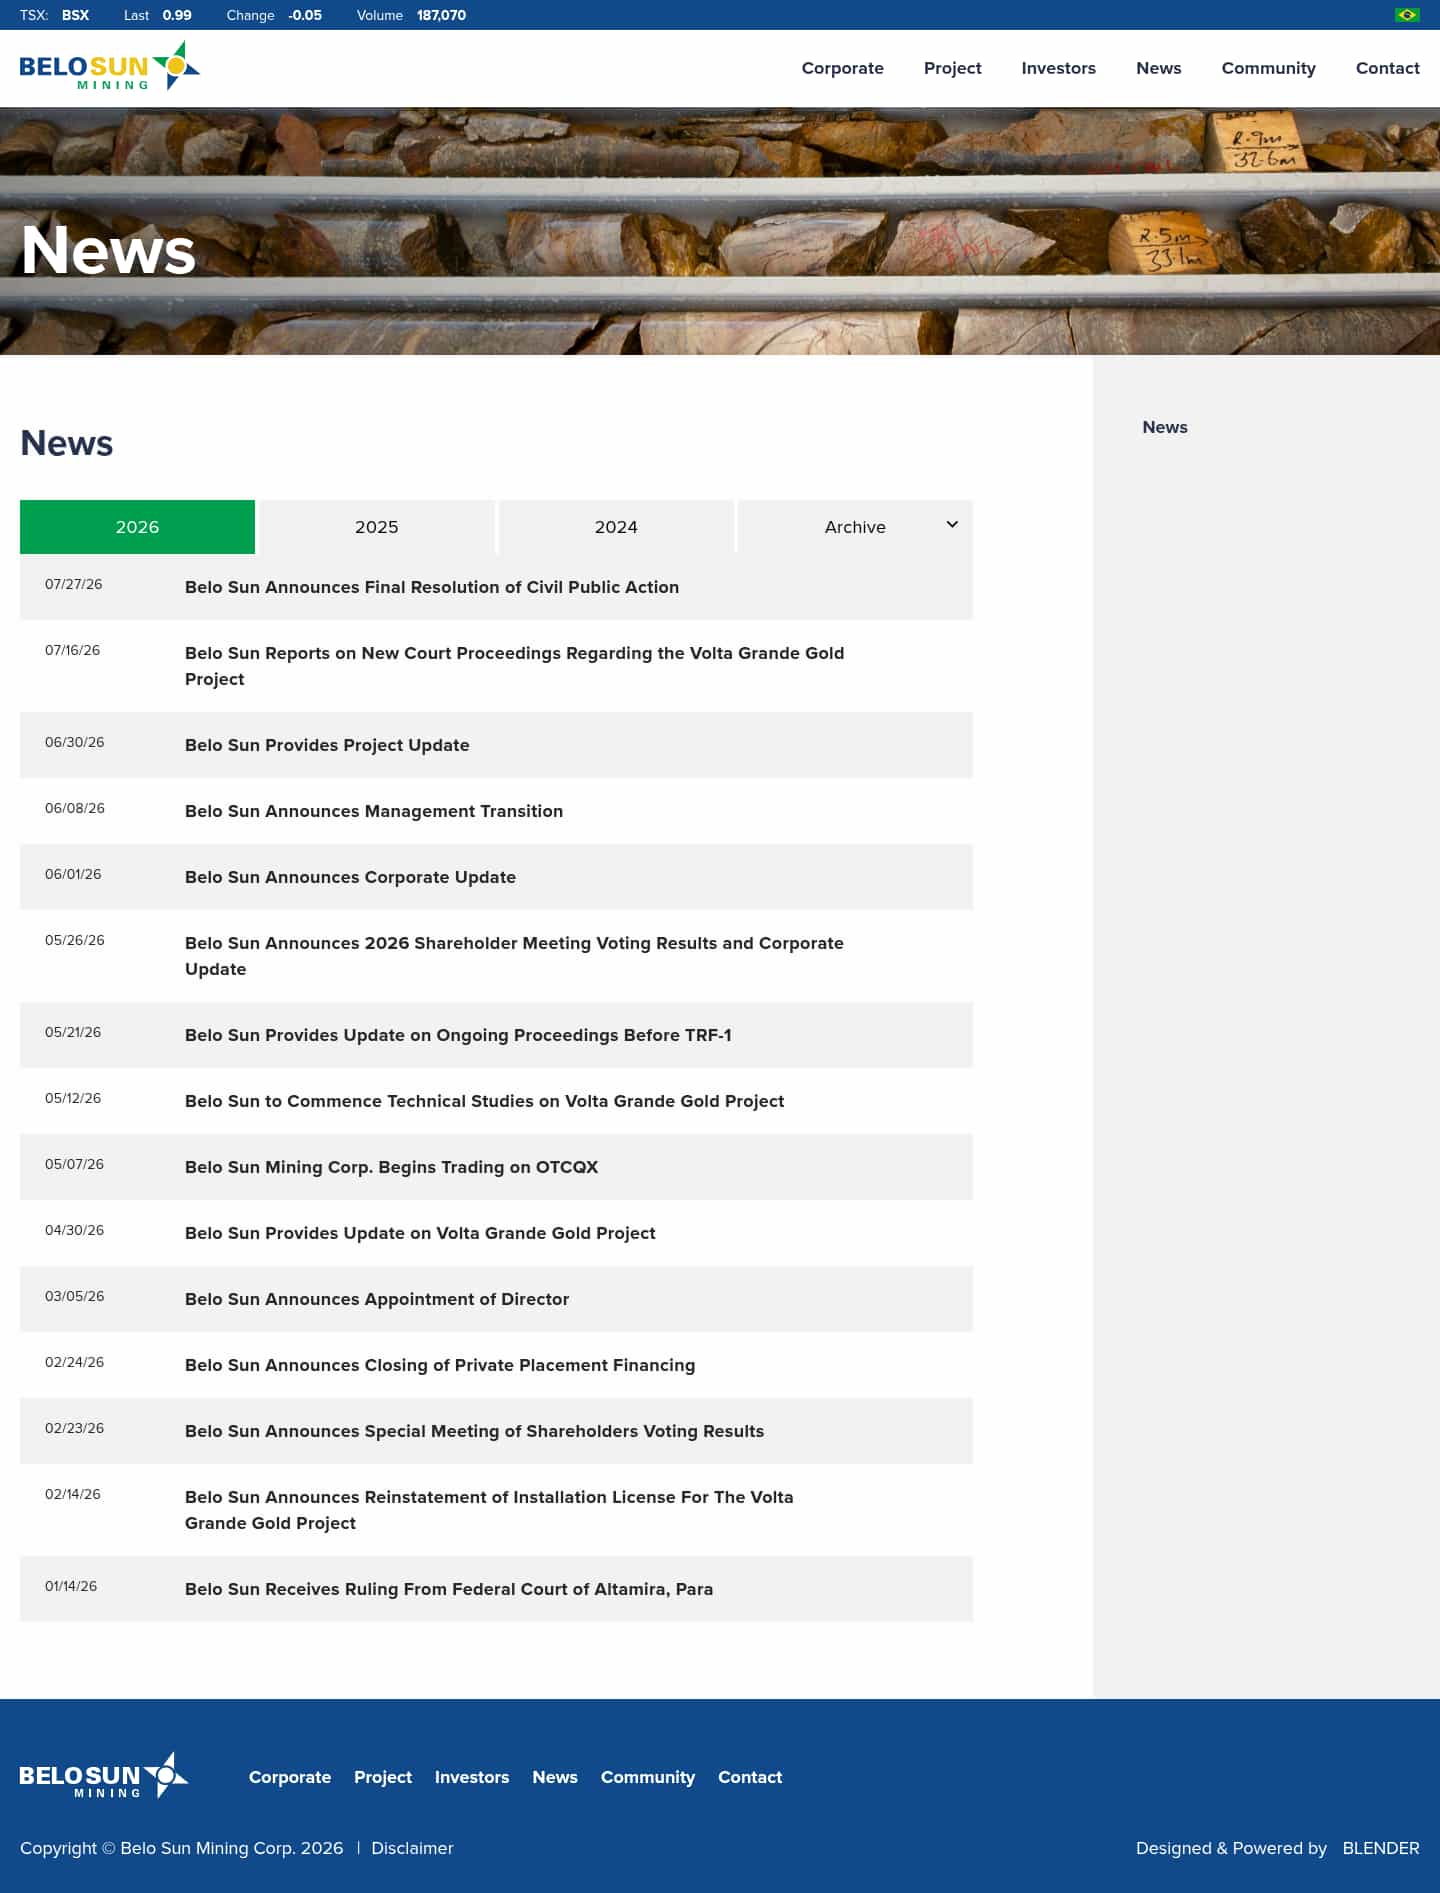Open the Corporate menu in header

coord(843,68)
